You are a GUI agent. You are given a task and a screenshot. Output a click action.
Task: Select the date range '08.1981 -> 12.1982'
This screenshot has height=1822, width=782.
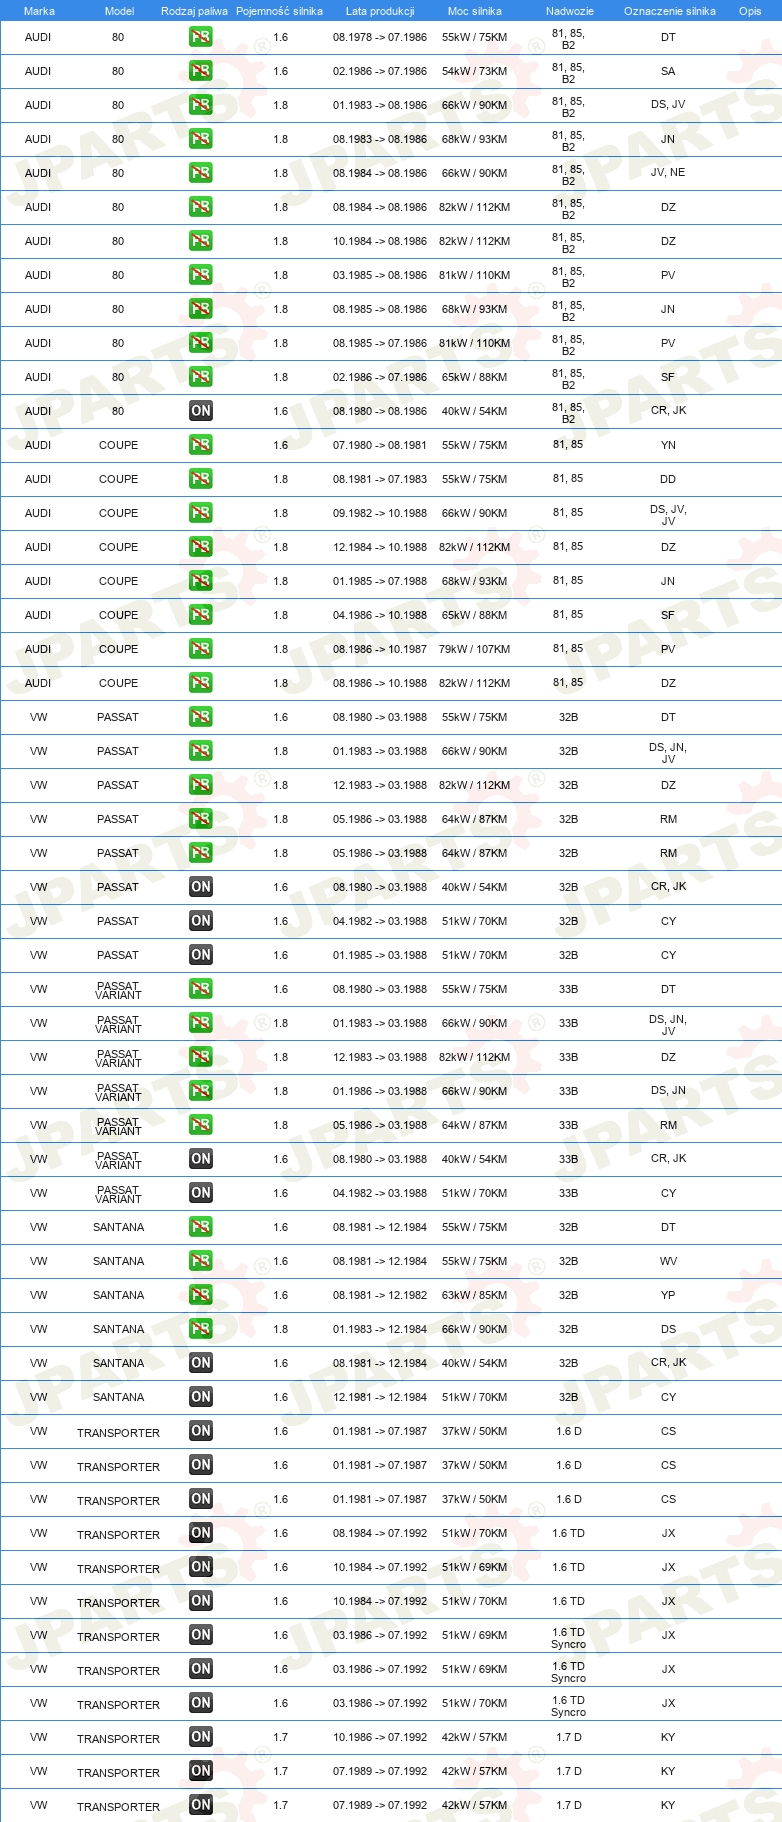[x=380, y=1295]
